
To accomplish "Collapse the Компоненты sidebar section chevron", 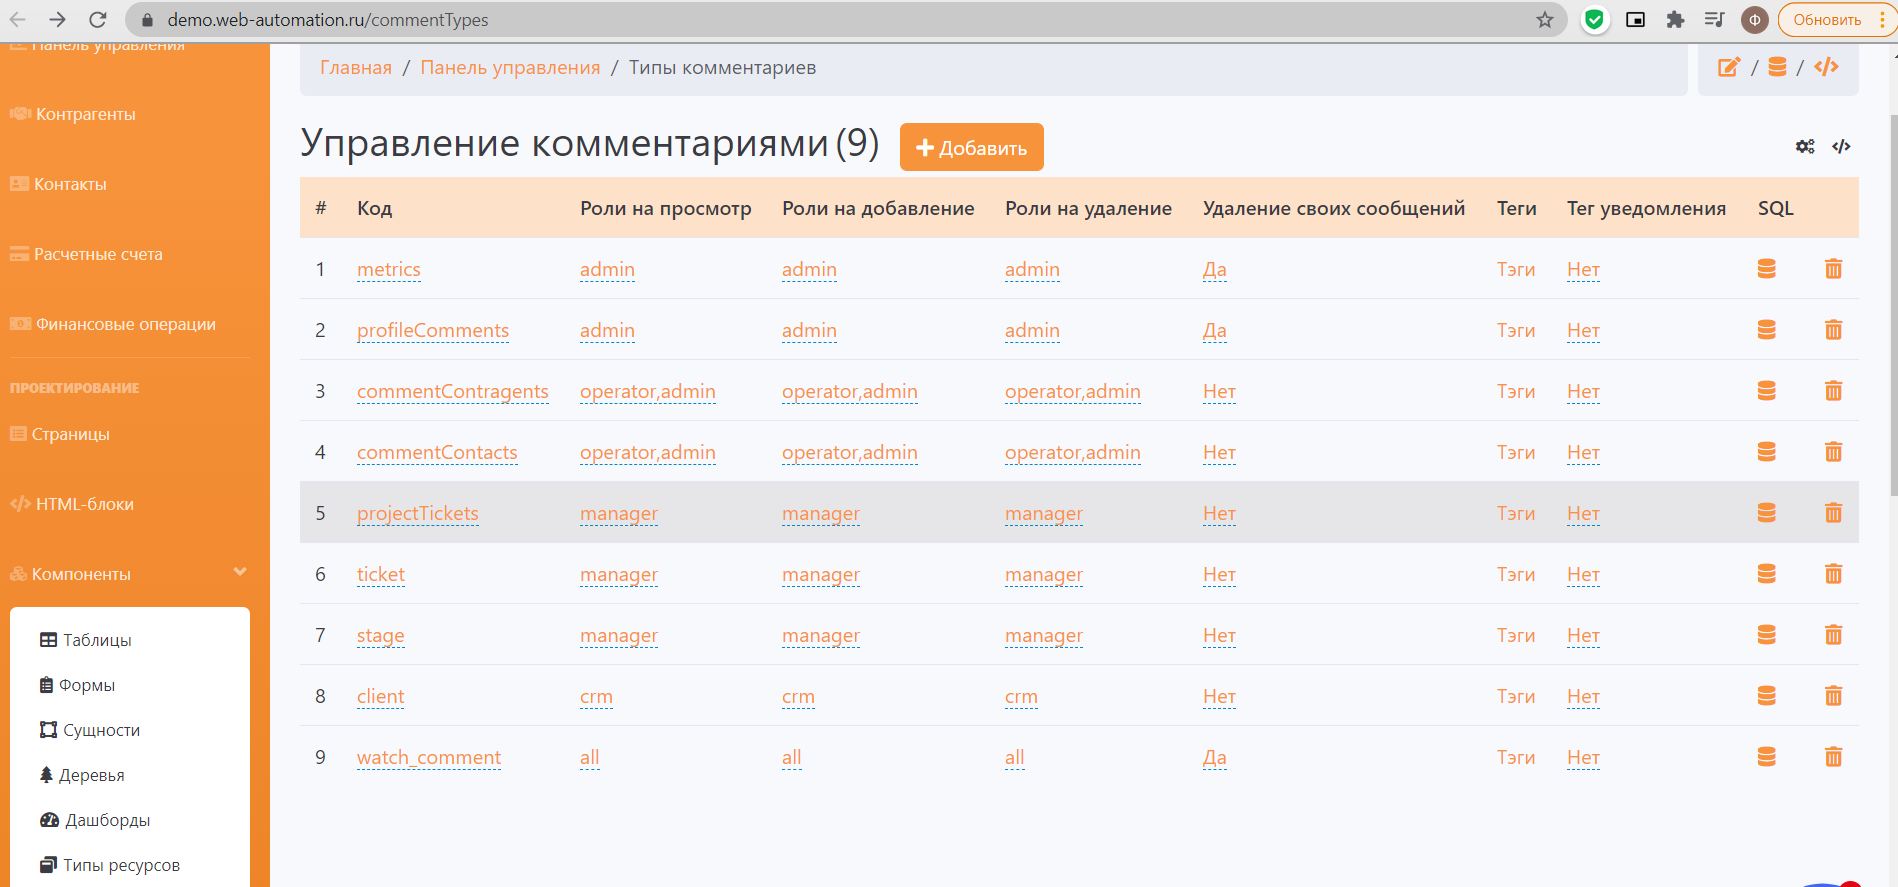I will point(240,572).
